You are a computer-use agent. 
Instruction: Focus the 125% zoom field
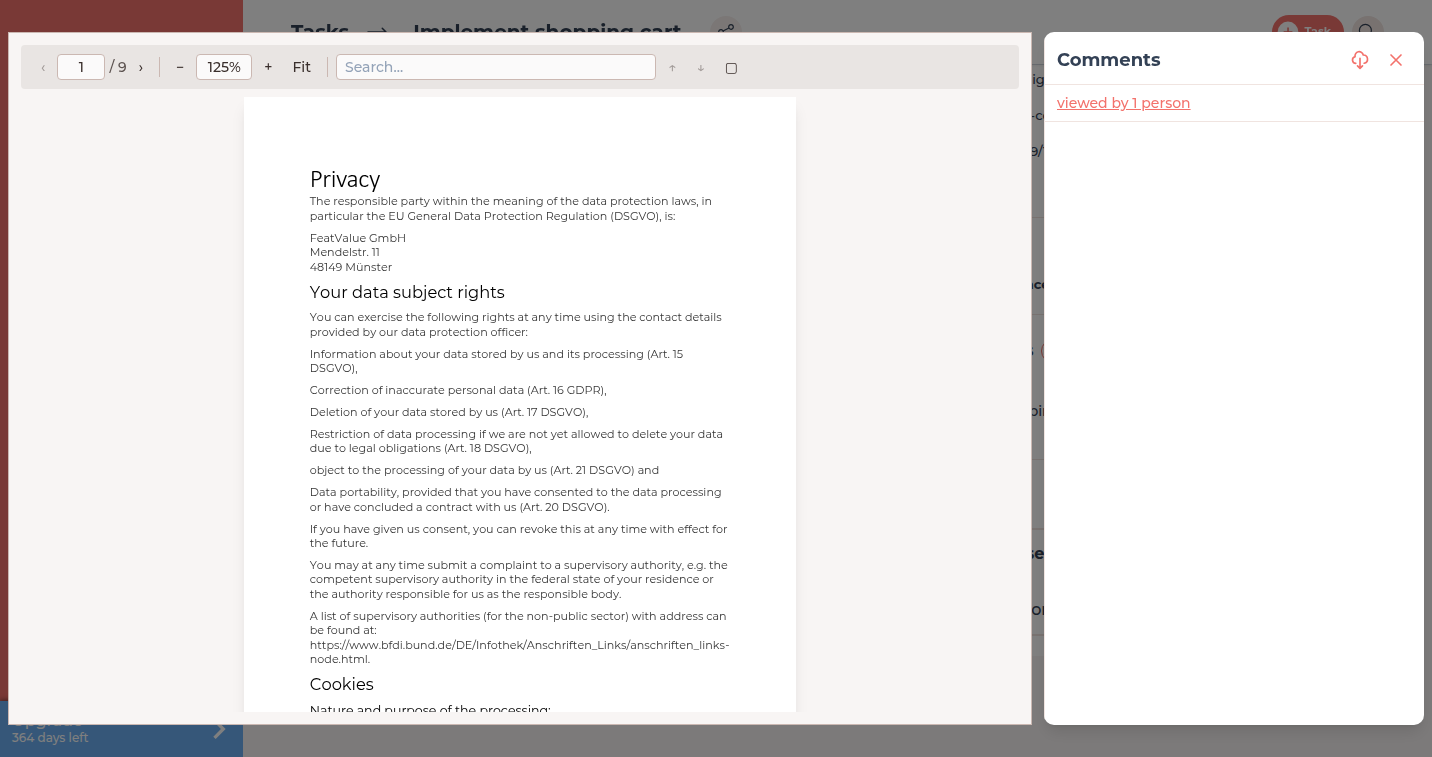pos(224,67)
